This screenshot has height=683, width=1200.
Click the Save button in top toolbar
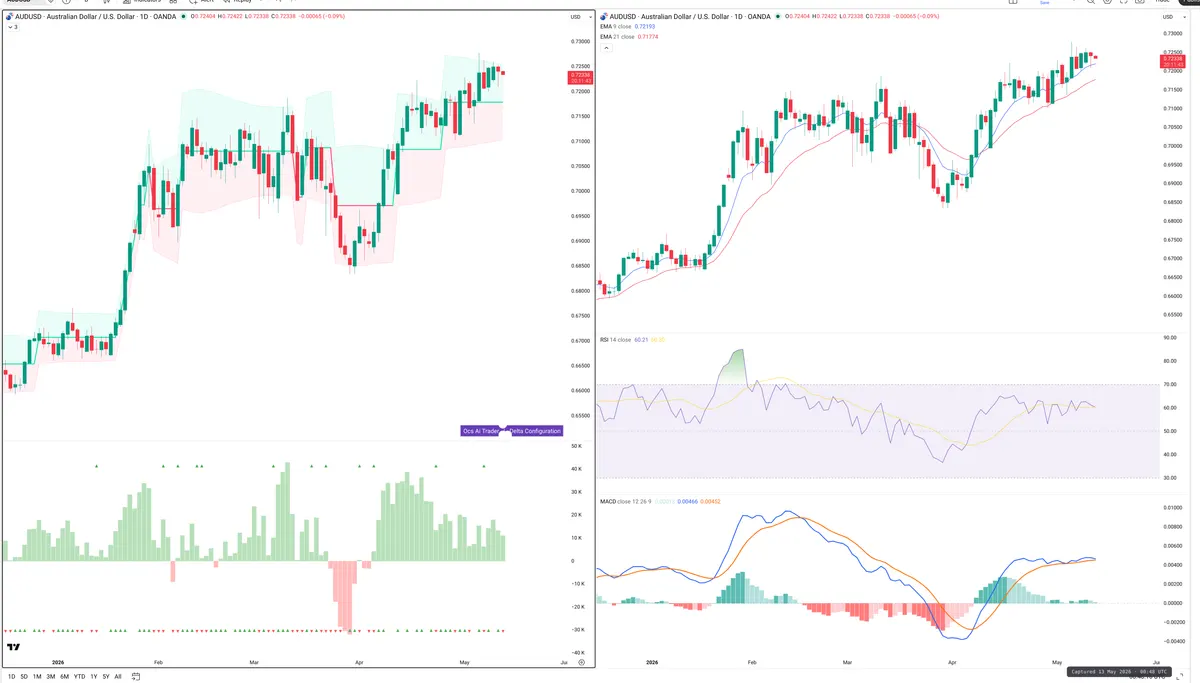click(x=1045, y=3)
